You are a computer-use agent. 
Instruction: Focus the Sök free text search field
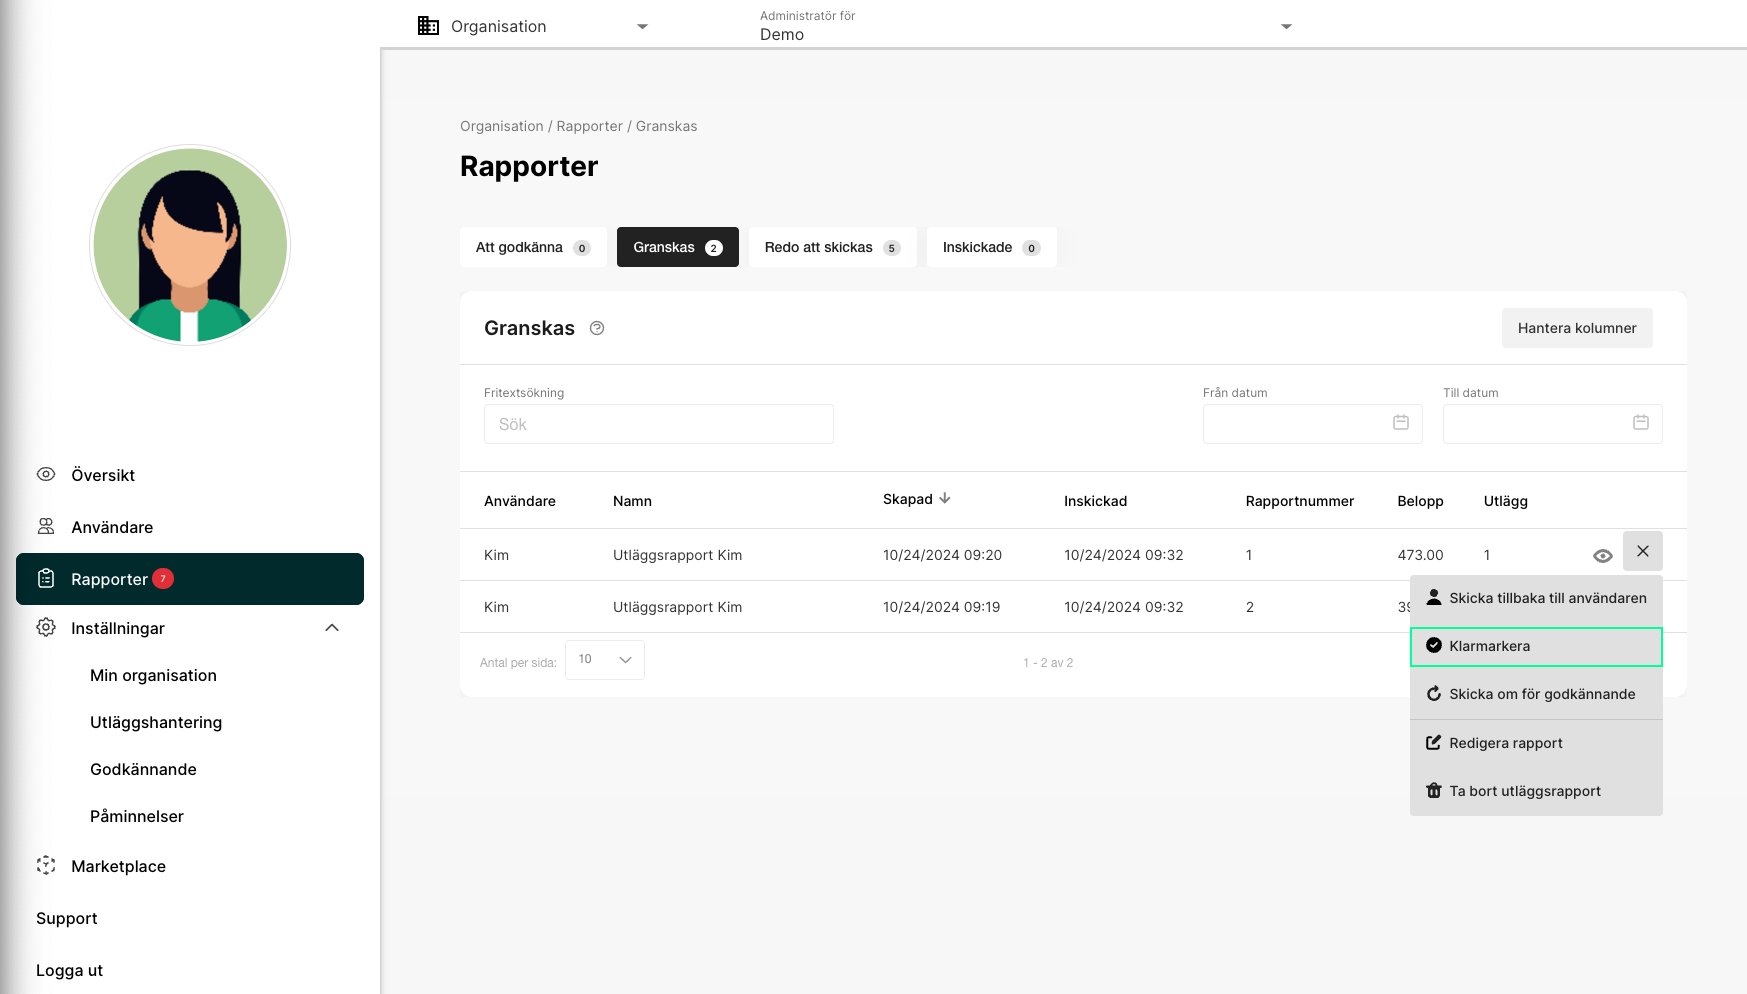tap(659, 424)
